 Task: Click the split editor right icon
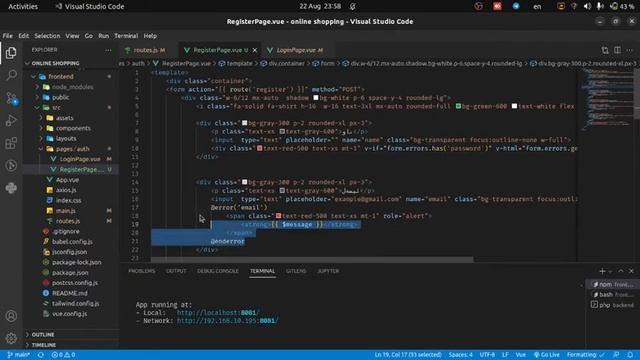click(617, 50)
